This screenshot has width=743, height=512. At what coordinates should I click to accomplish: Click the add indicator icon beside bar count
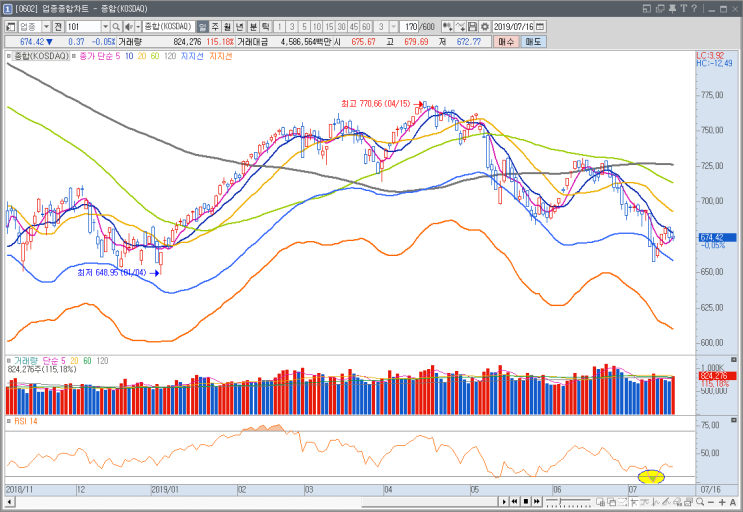tap(447, 27)
